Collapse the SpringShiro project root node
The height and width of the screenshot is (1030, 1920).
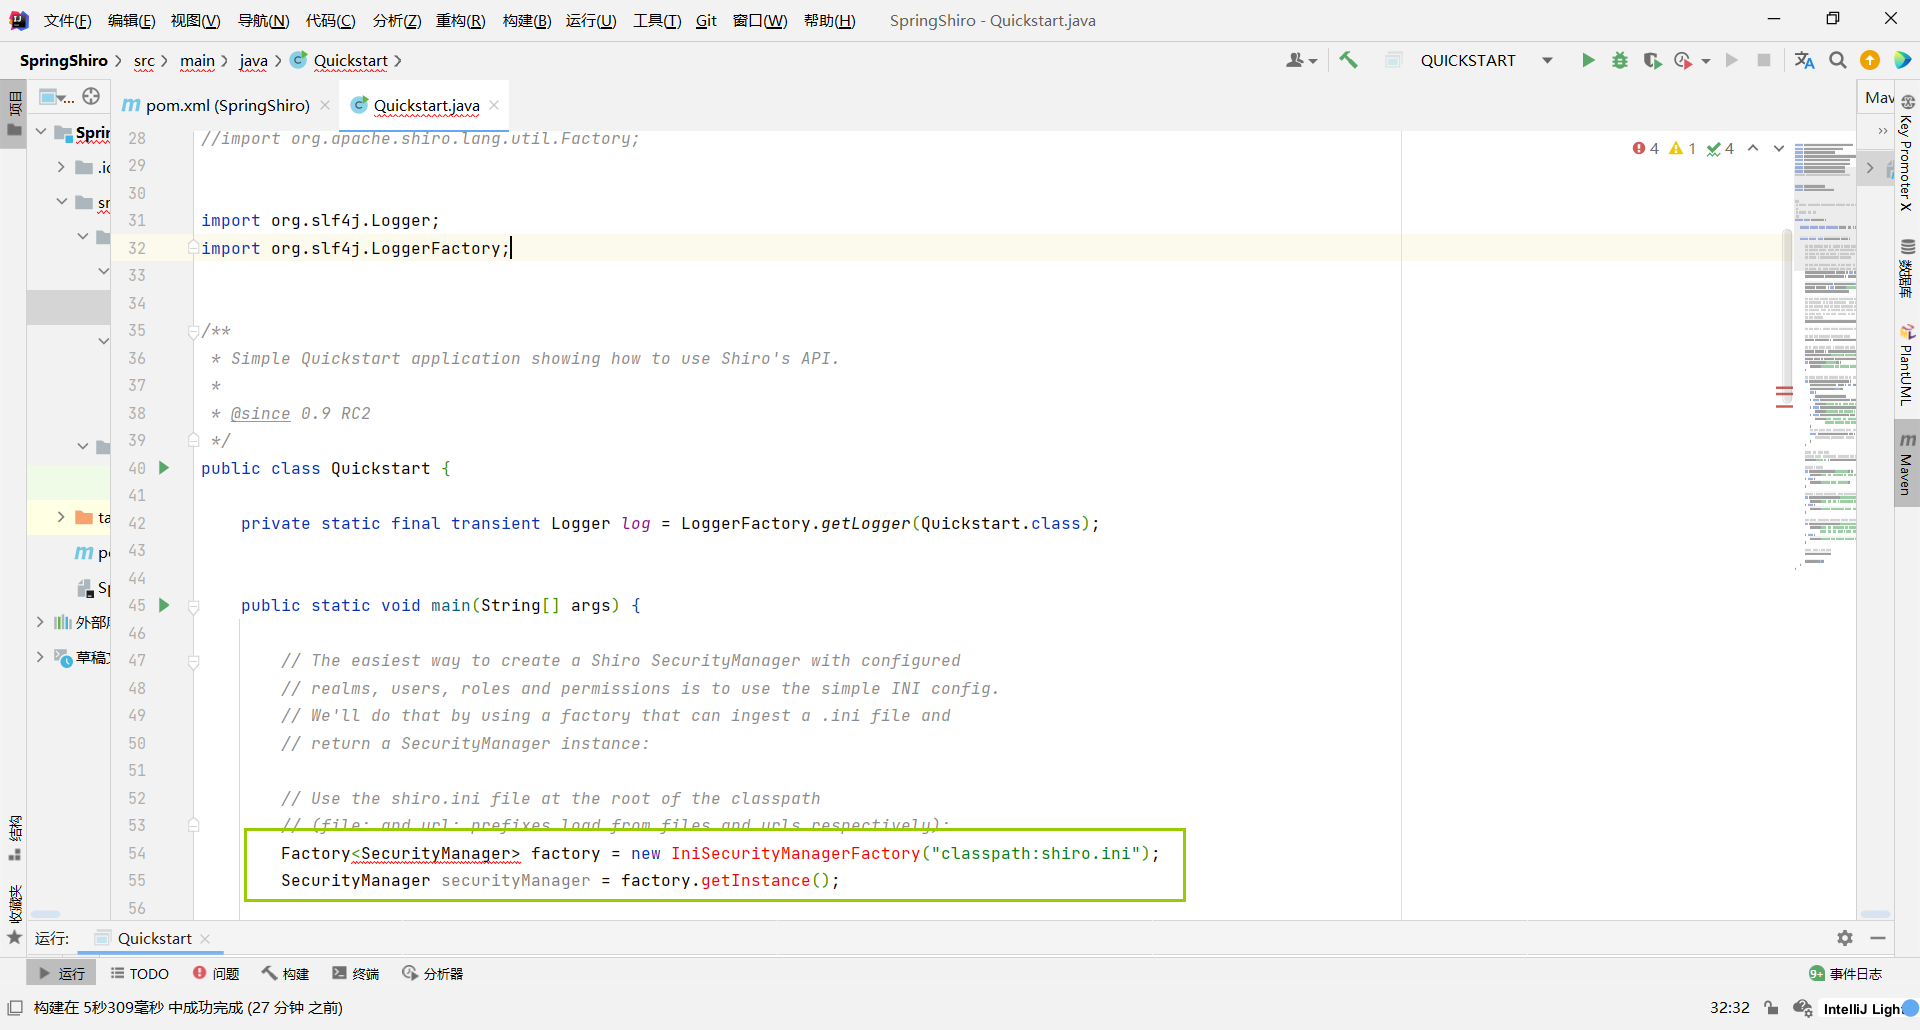[41, 132]
